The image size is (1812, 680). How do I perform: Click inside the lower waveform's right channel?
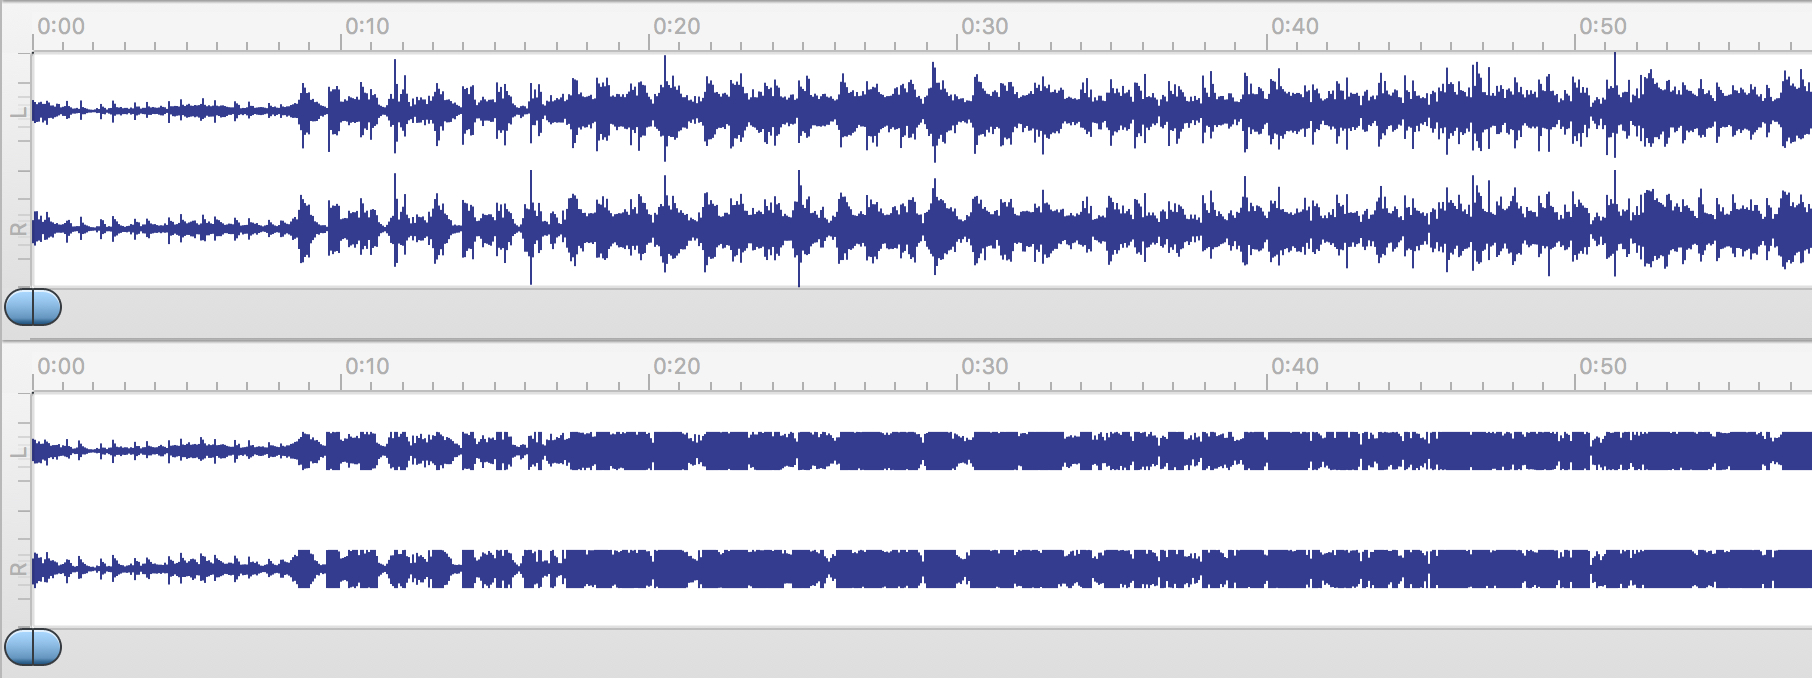900,569
